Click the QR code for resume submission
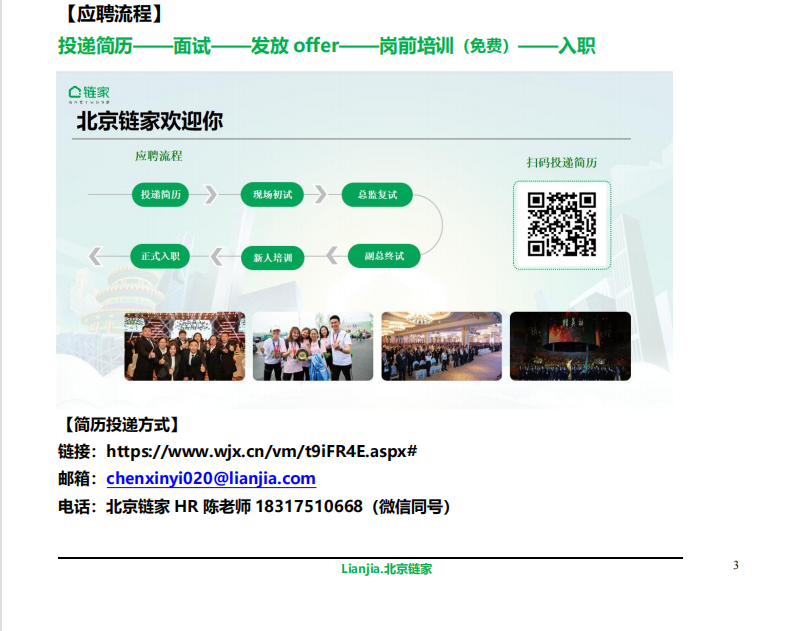The image size is (791, 631). 561,224
